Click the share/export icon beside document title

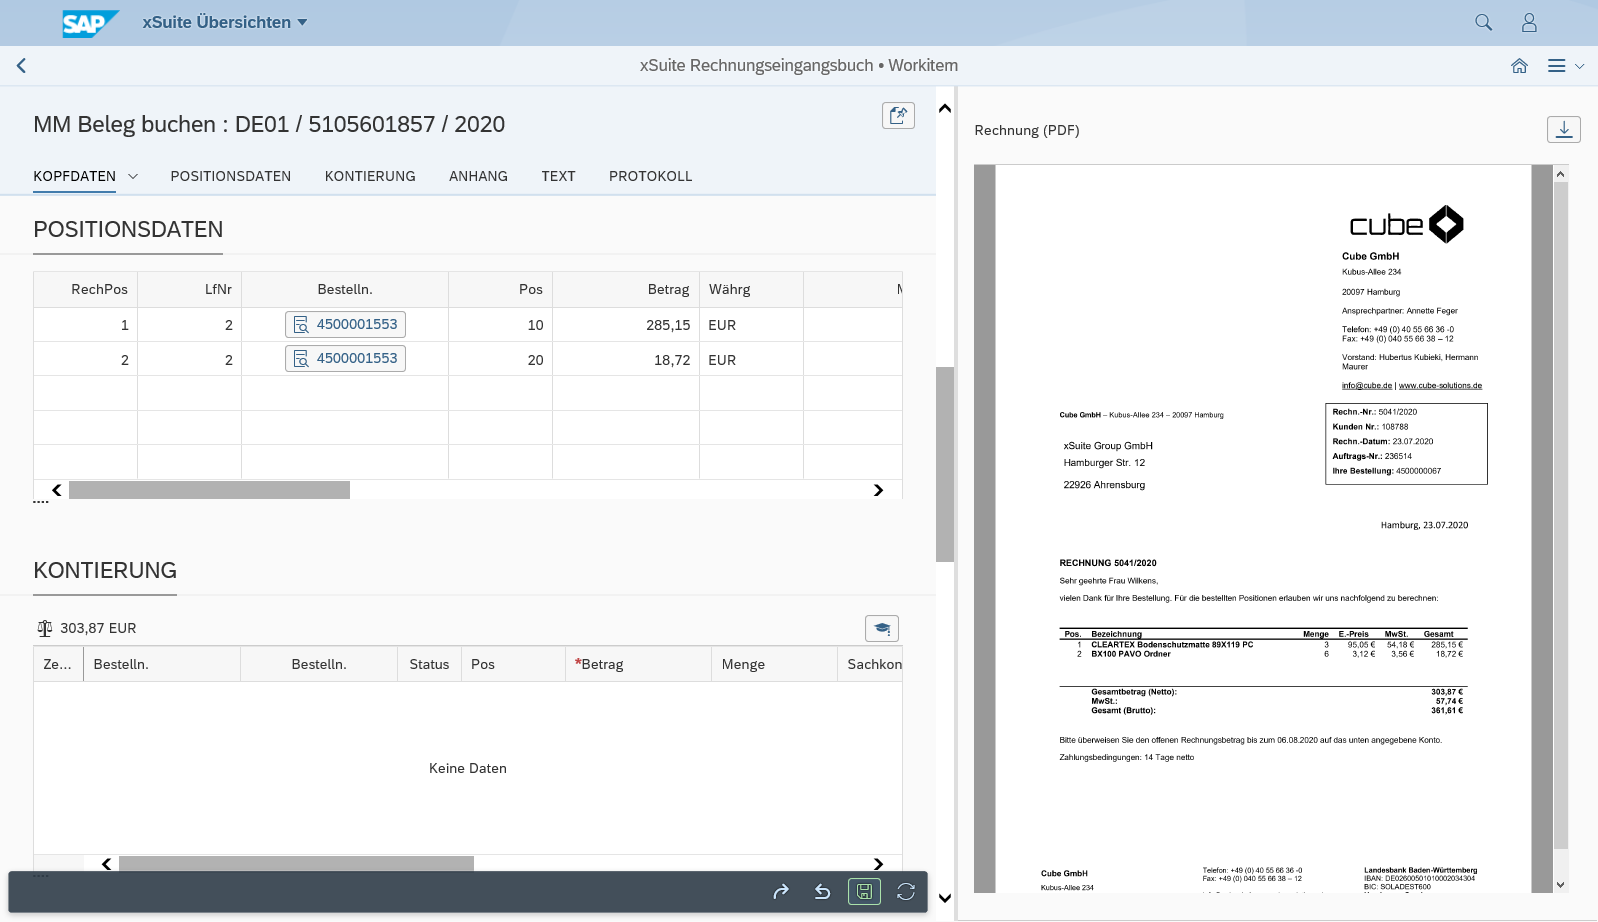click(x=898, y=116)
